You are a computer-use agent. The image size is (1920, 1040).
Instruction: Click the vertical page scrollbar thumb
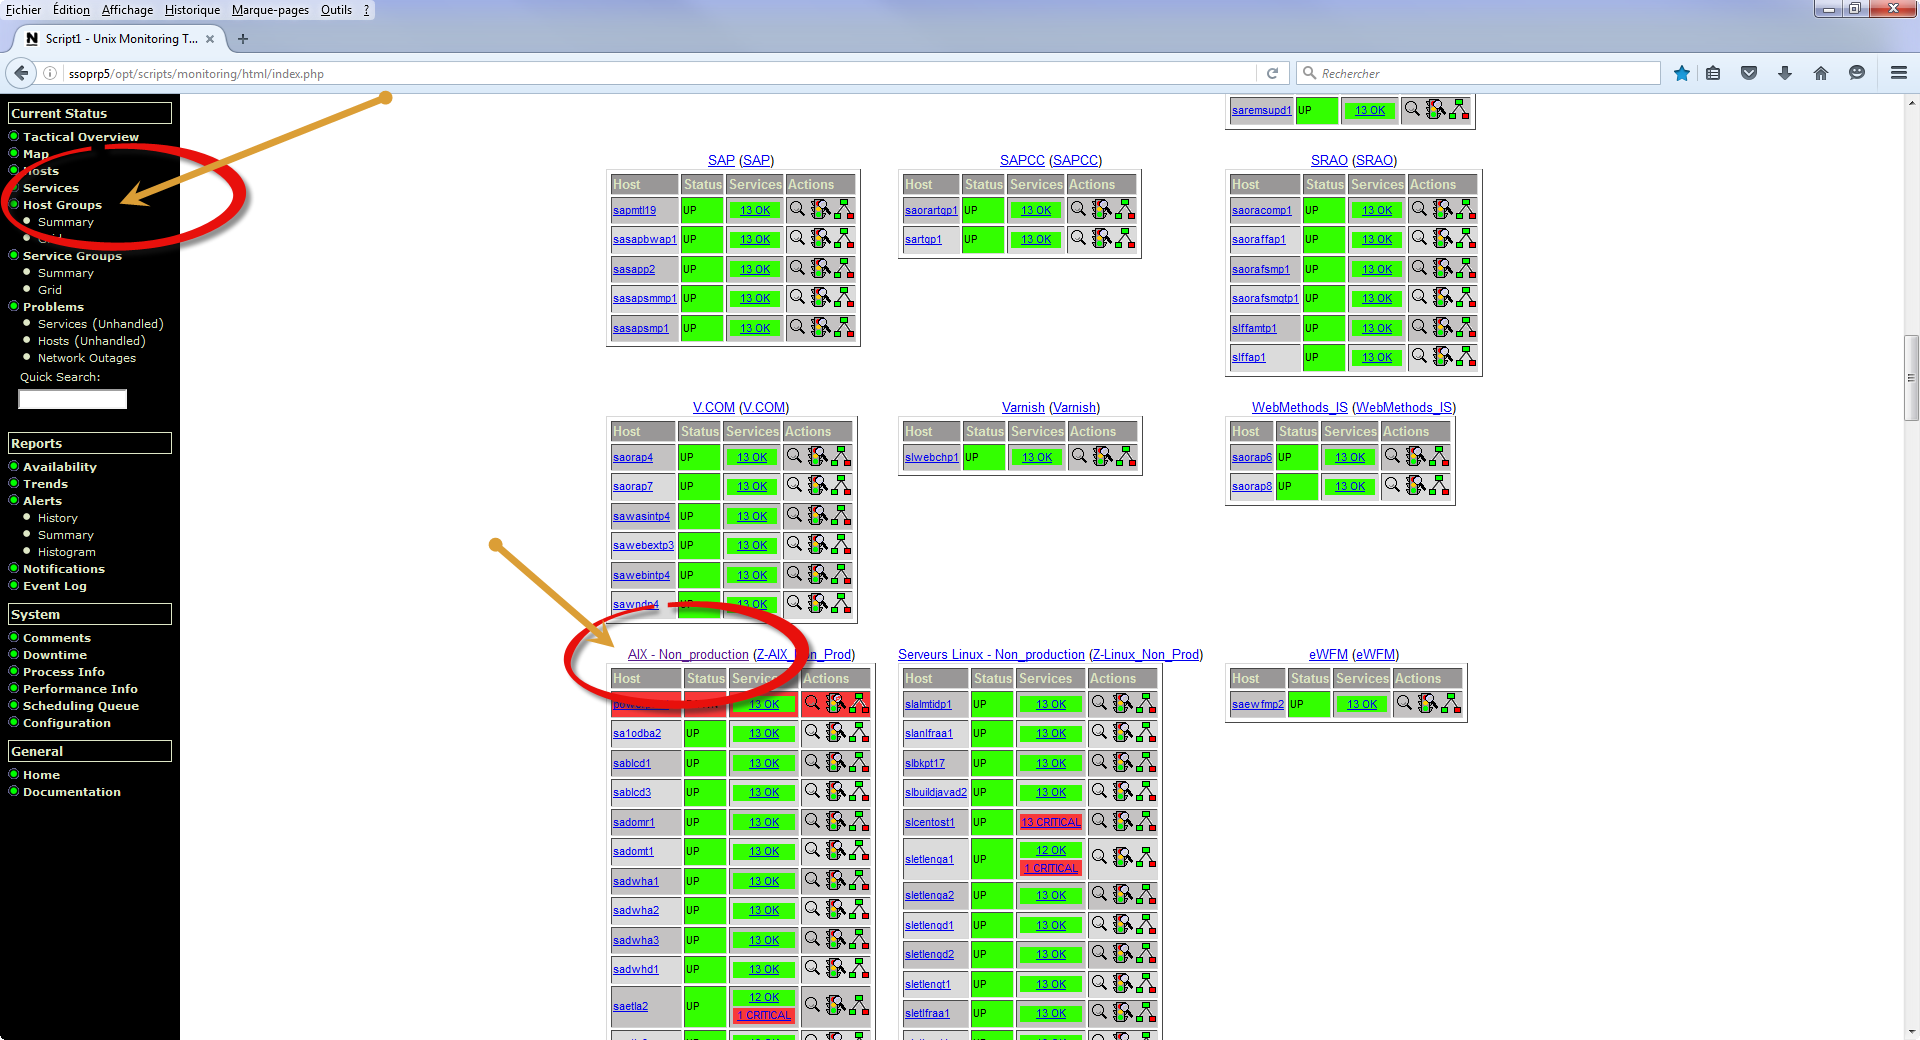click(x=1911, y=378)
